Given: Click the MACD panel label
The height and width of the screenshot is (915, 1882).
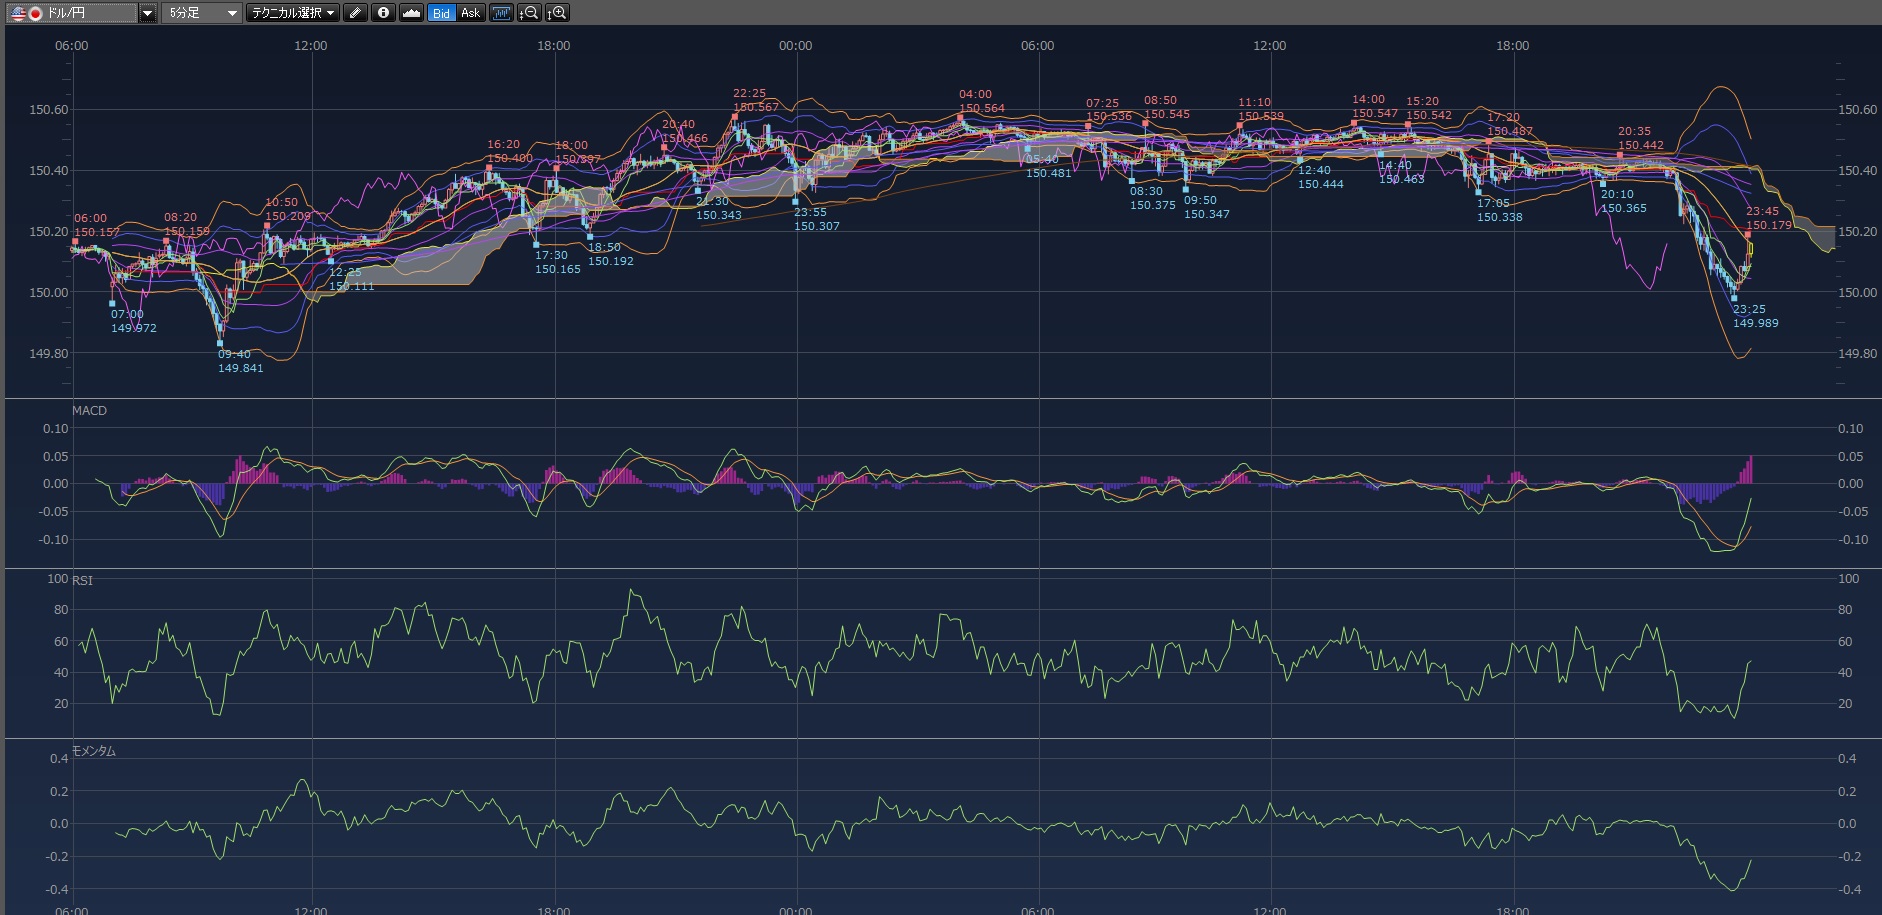Looking at the screenshot, I should click(x=89, y=411).
